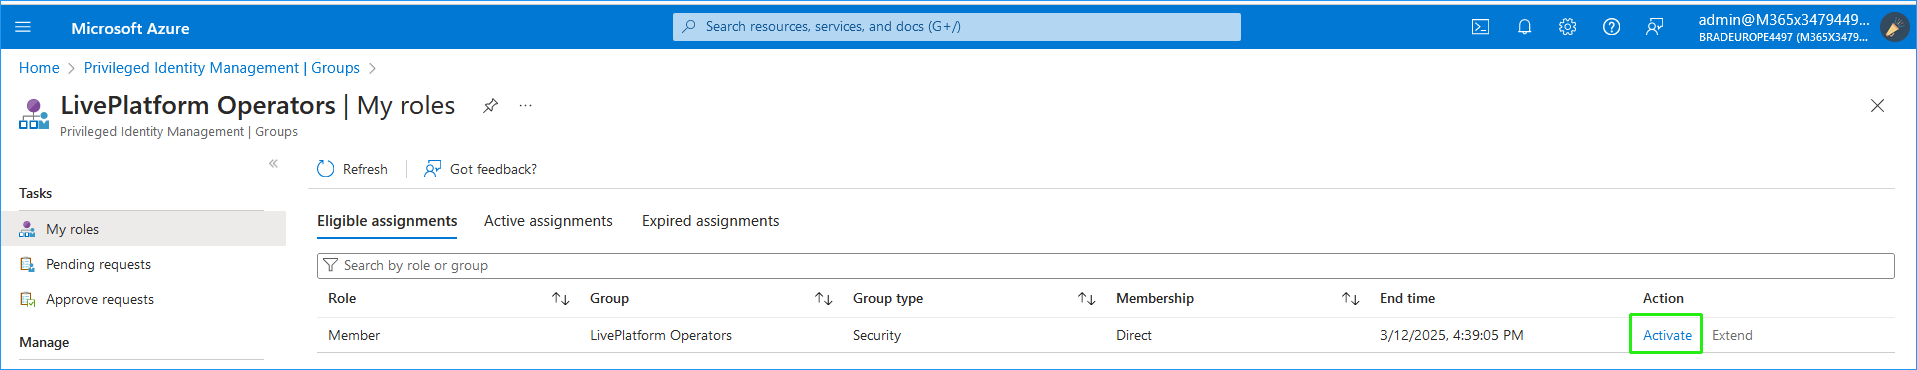Switch to the Expired assignments tab
This screenshot has height=370, width=1917.
pos(710,221)
